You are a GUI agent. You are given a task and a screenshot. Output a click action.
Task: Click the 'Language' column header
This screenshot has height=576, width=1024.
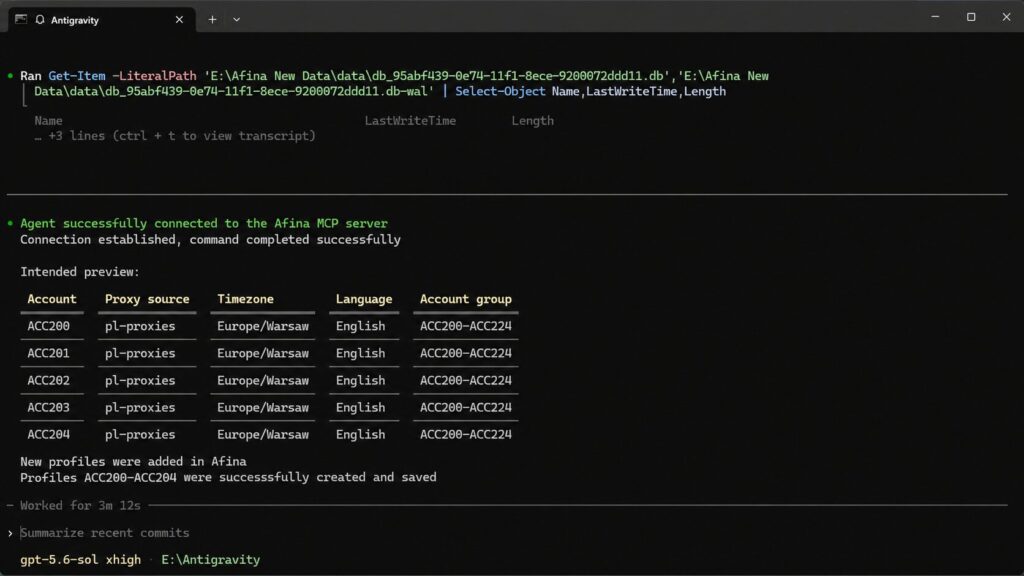pyautogui.click(x=364, y=299)
